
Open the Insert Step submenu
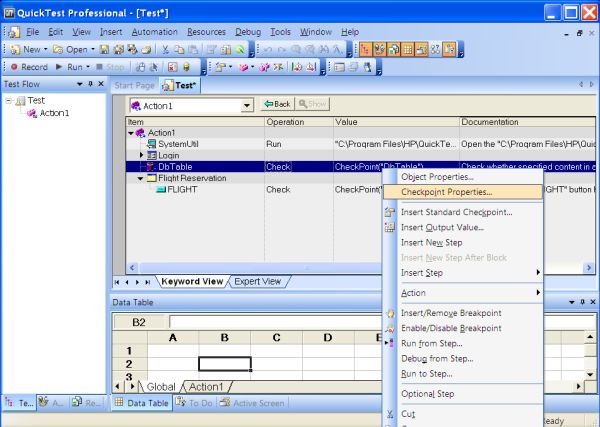pyautogui.click(x=463, y=272)
